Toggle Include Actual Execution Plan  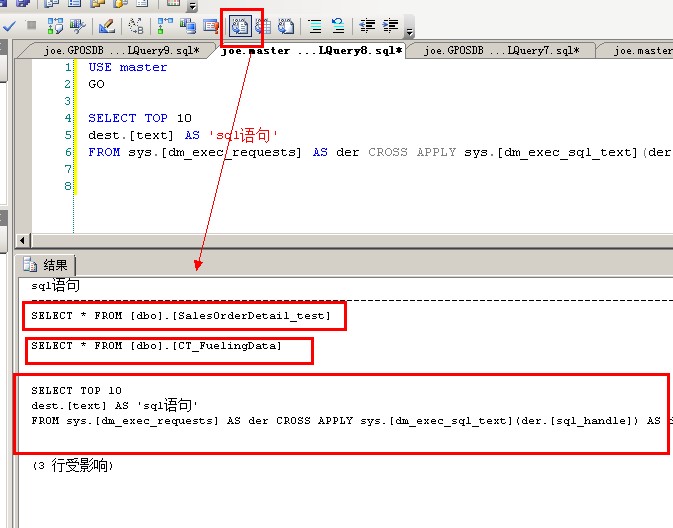165,26
